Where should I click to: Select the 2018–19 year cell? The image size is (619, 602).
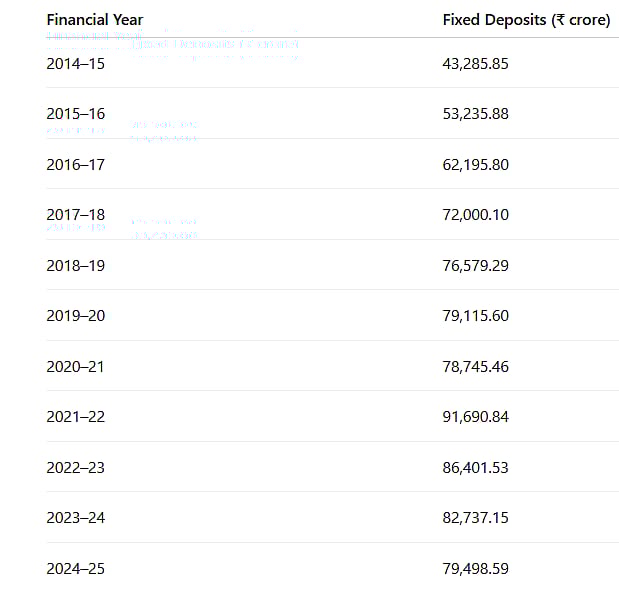75,265
